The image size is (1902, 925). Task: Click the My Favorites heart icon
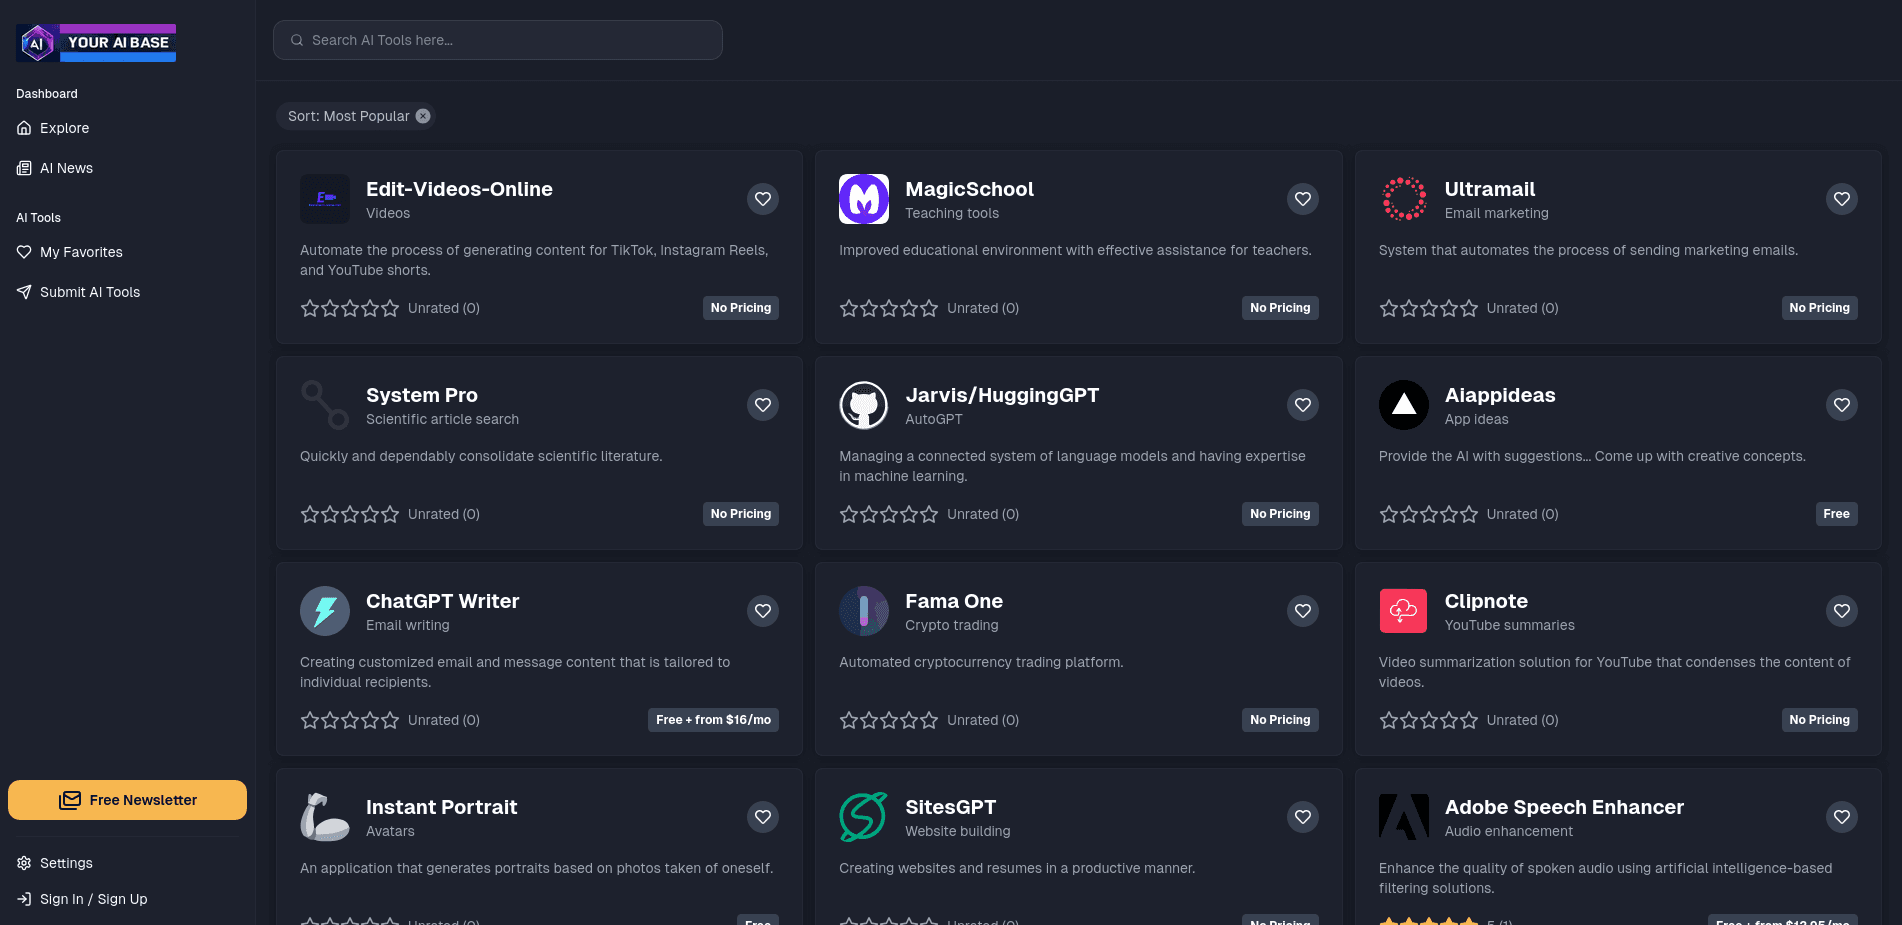(x=25, y=252)
